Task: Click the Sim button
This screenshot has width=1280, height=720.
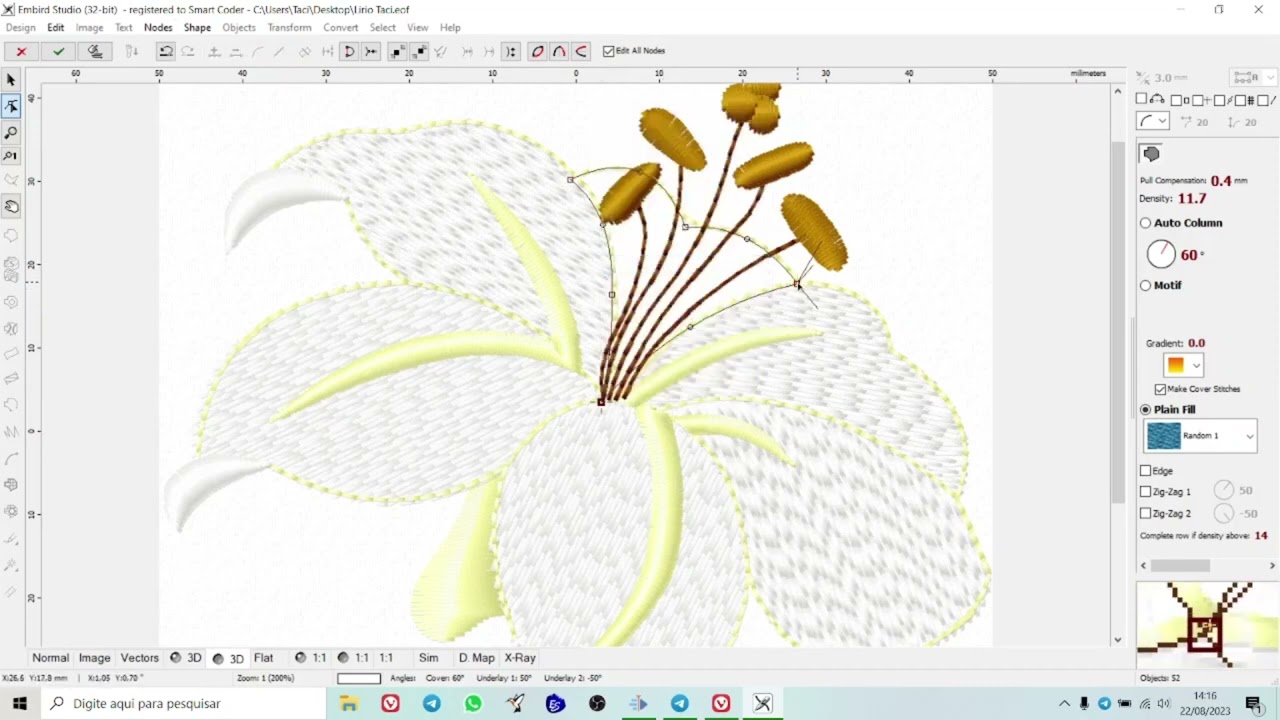Action: click(x=428, y=658)
